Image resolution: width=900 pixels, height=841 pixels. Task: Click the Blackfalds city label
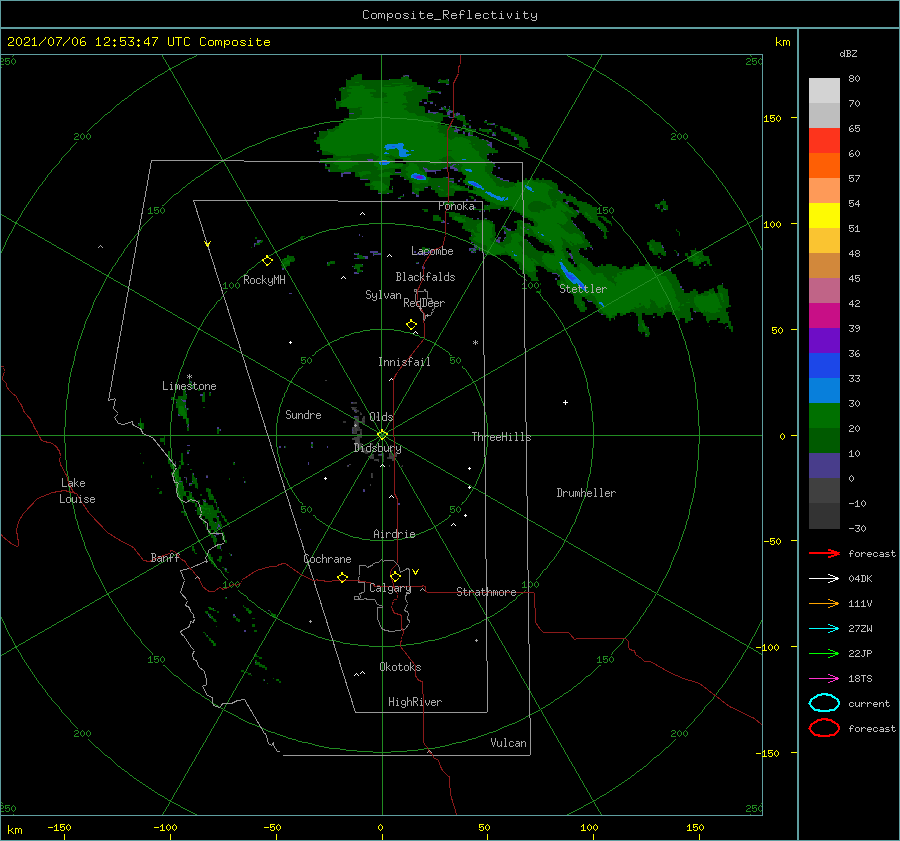click(x=425, y=277)
